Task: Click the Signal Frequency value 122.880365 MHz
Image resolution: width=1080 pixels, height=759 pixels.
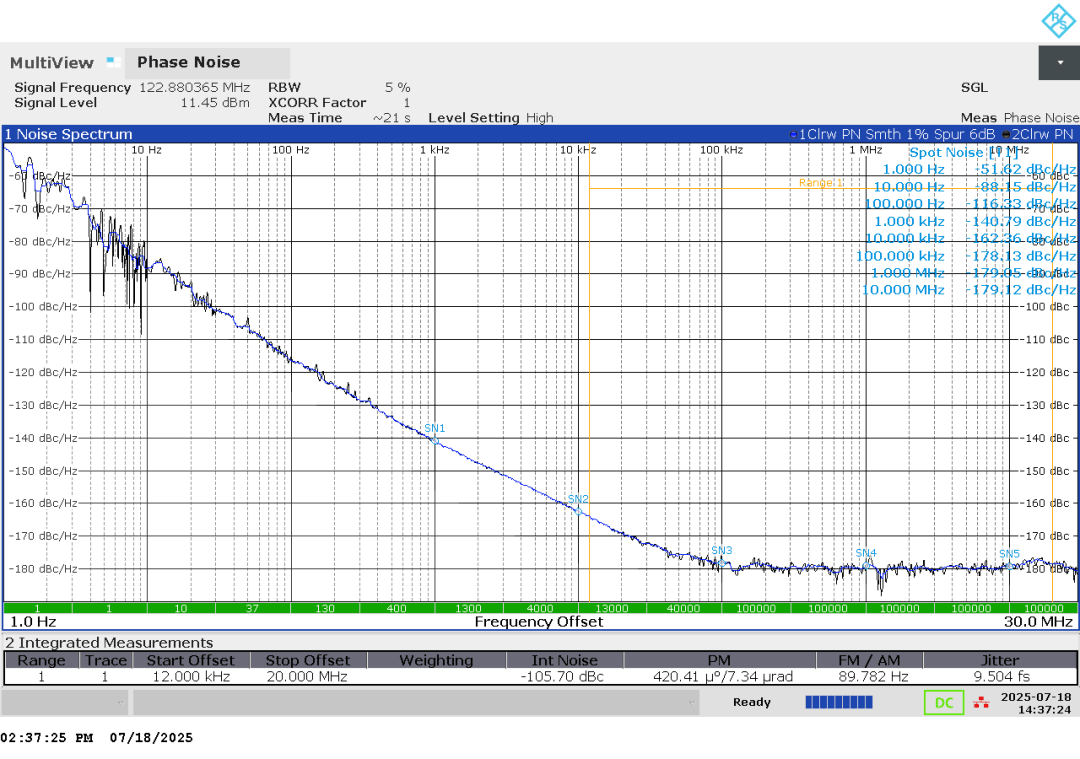Action: (x=193, y=87)
